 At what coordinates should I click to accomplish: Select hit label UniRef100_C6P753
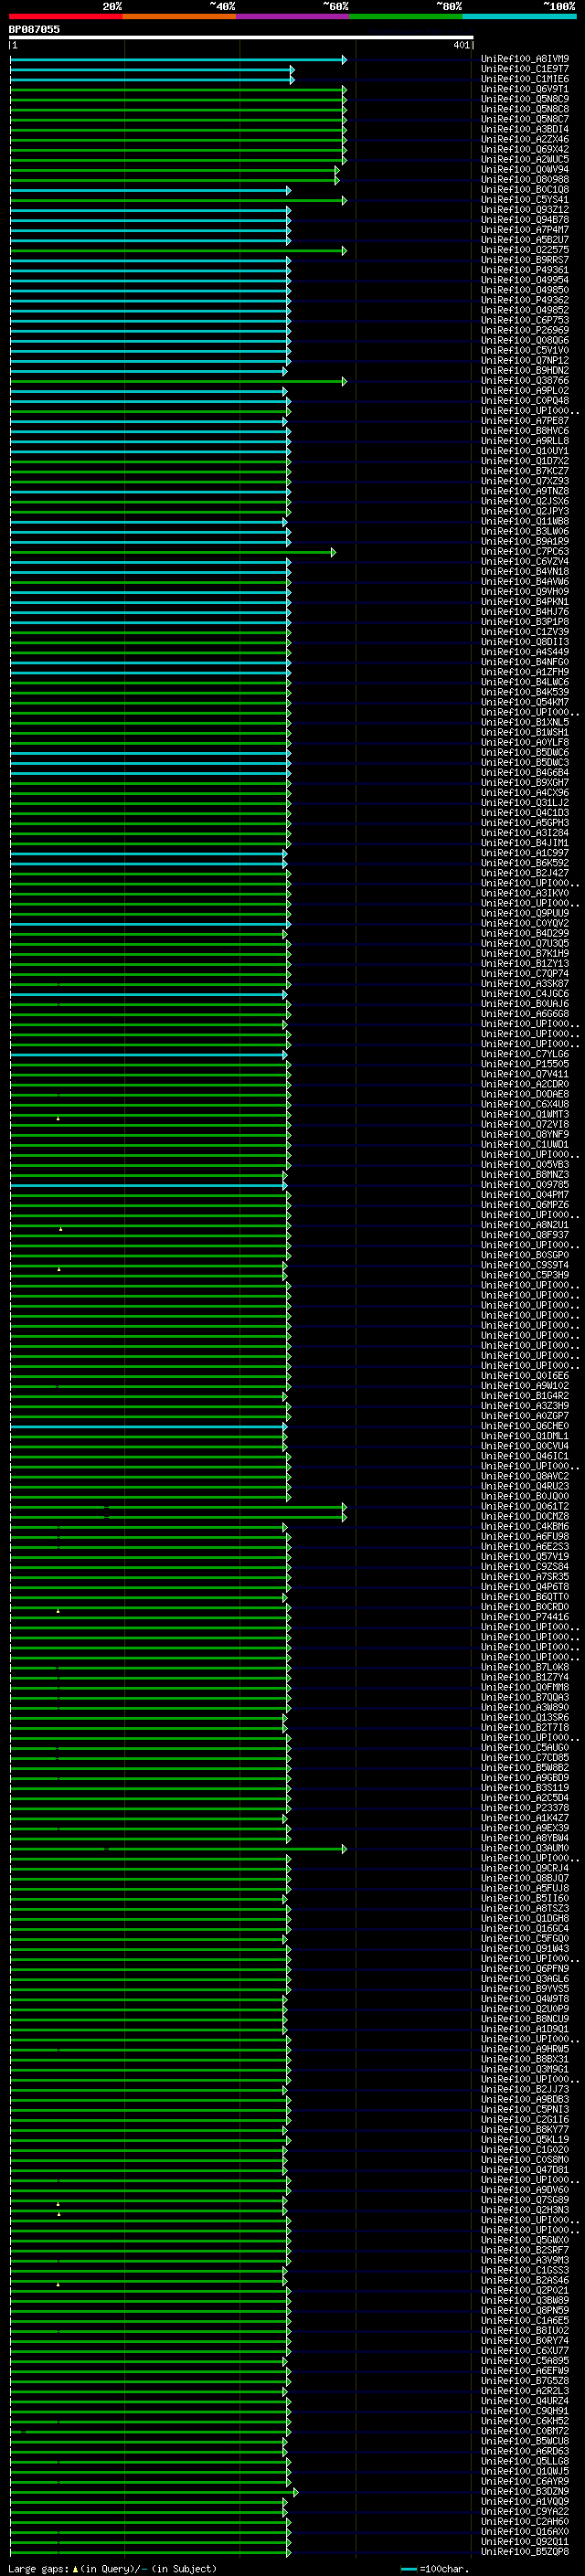click(525, 320)
